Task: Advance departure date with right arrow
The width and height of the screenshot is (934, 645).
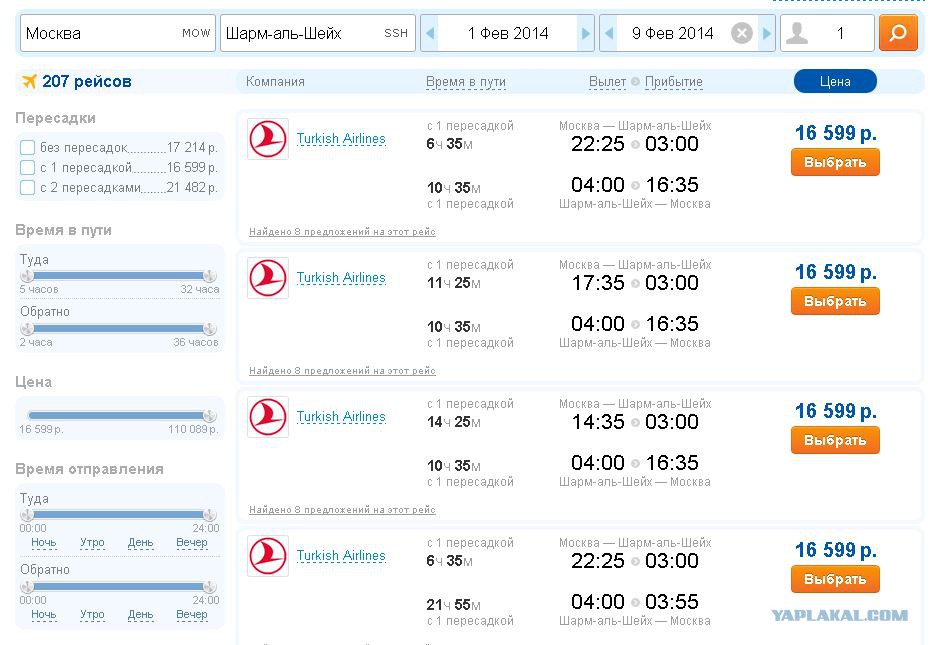Action: [586, 33]
